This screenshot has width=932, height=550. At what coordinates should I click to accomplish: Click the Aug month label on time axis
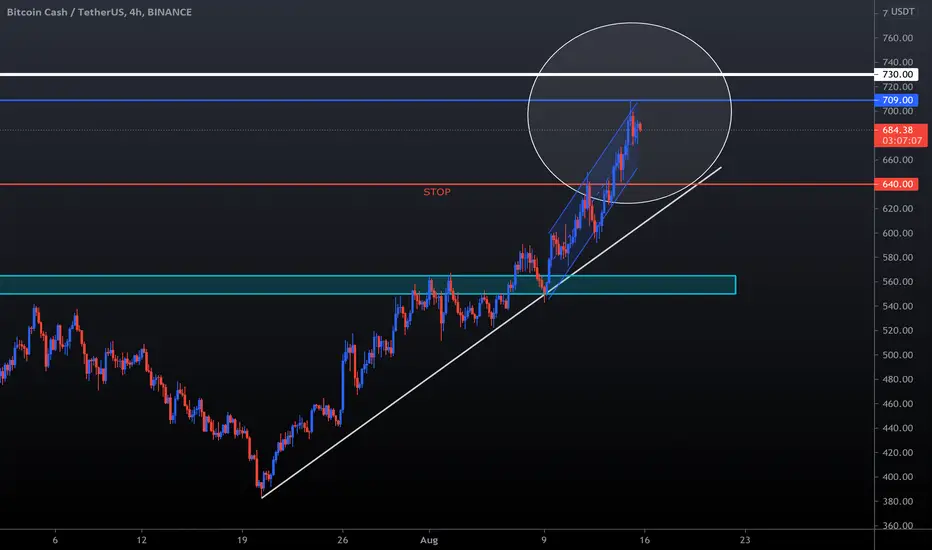pyautogui.click(x=429, y=540)
